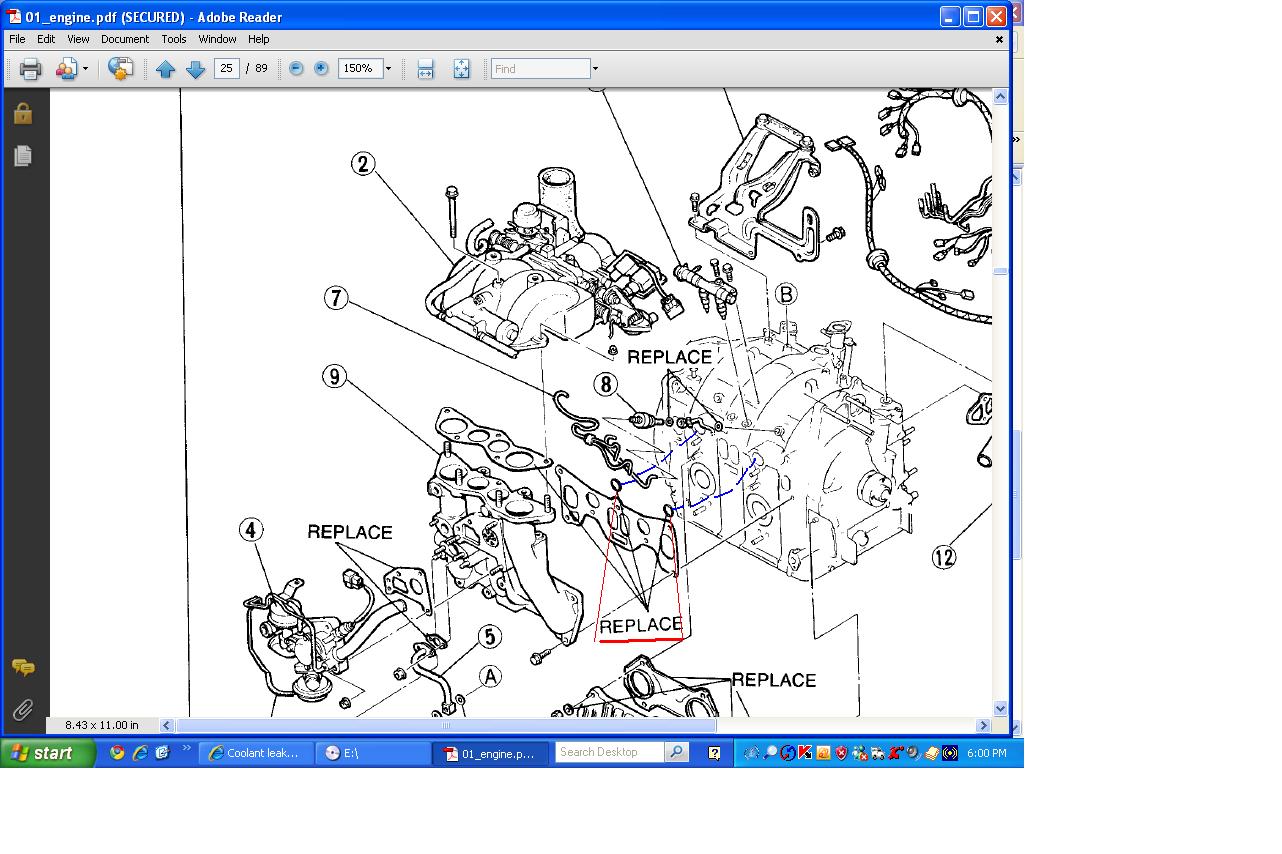Open the Pages panel in sidebar
Screen dimensions: 1282x854
[23, 155]
